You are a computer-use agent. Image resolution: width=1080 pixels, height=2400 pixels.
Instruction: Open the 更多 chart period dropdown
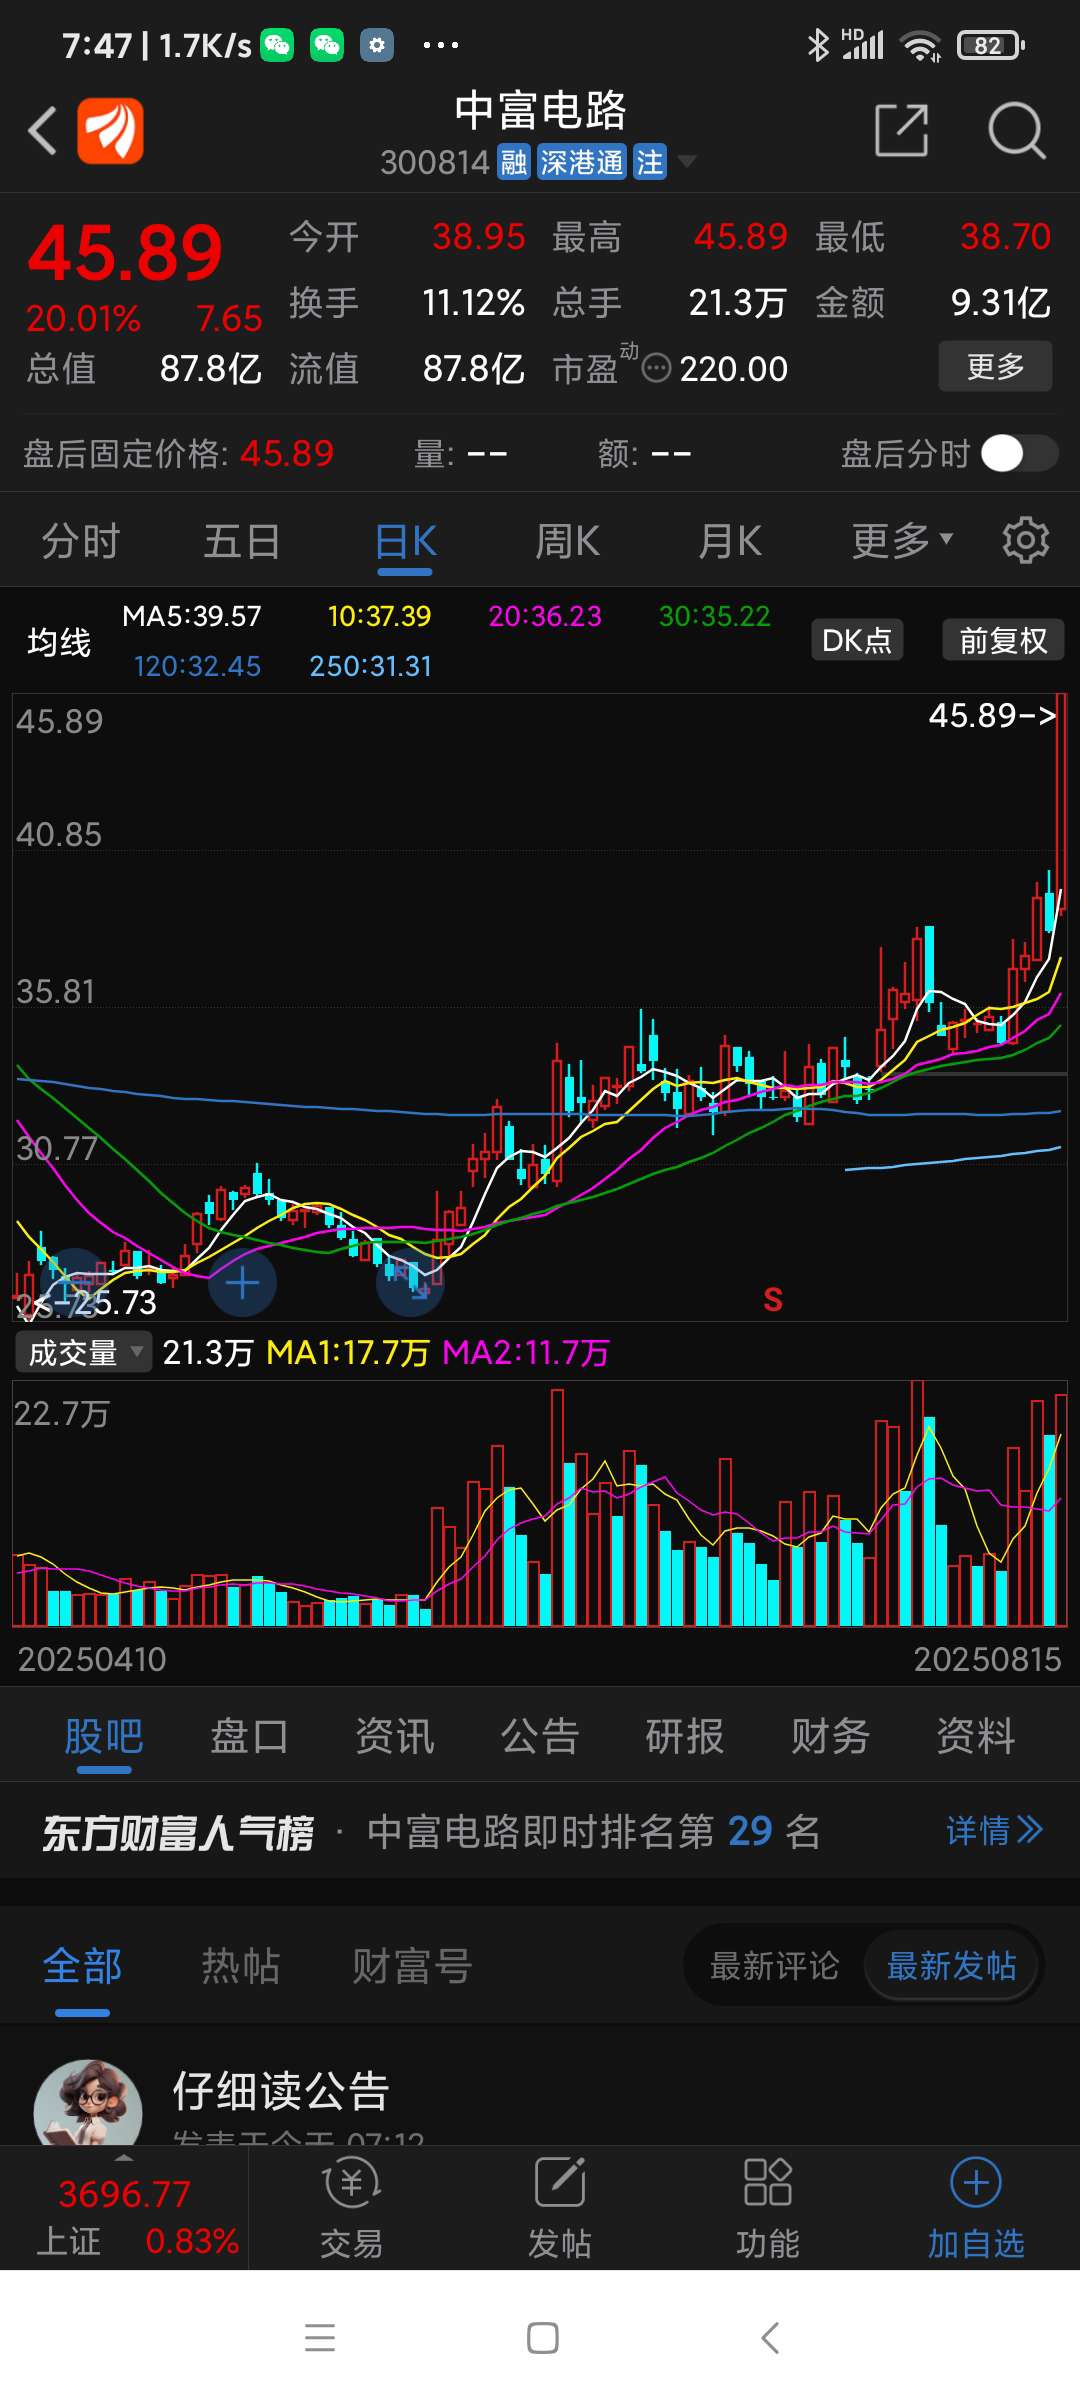coord(902,541)
